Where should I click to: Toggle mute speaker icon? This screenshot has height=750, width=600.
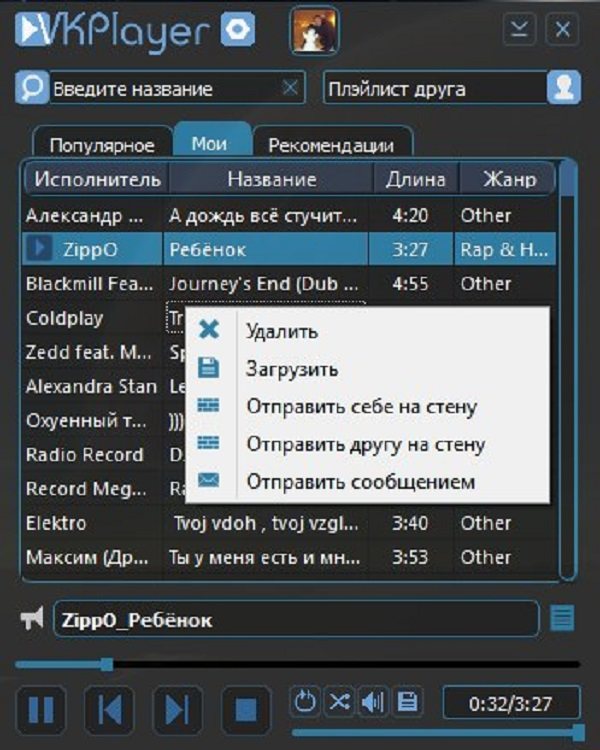click(x=373, y=702)
